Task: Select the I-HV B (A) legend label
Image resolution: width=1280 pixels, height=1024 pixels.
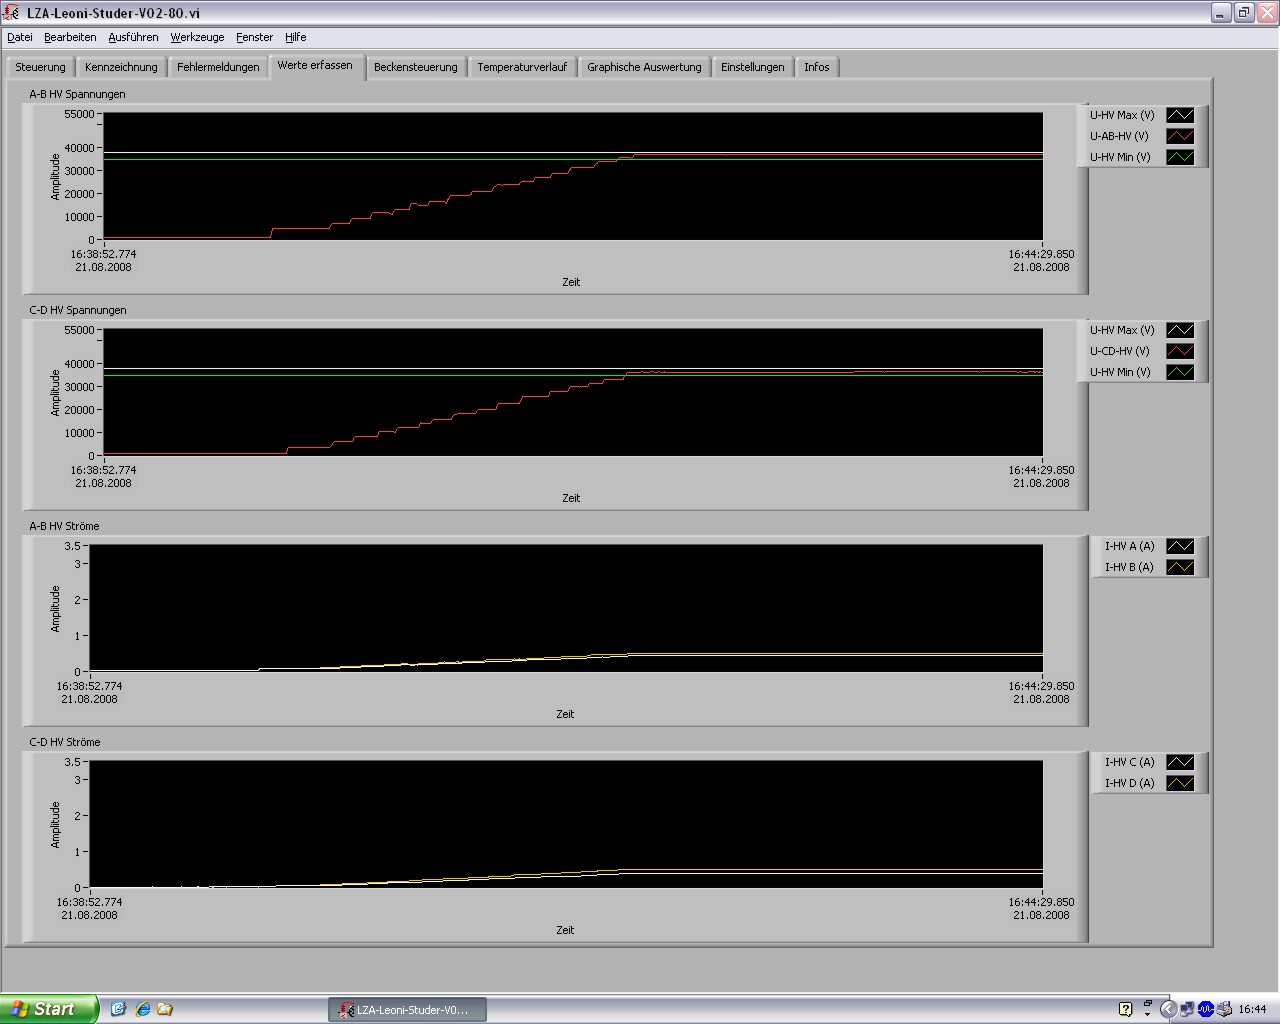Action: (x=1129, y=567)
